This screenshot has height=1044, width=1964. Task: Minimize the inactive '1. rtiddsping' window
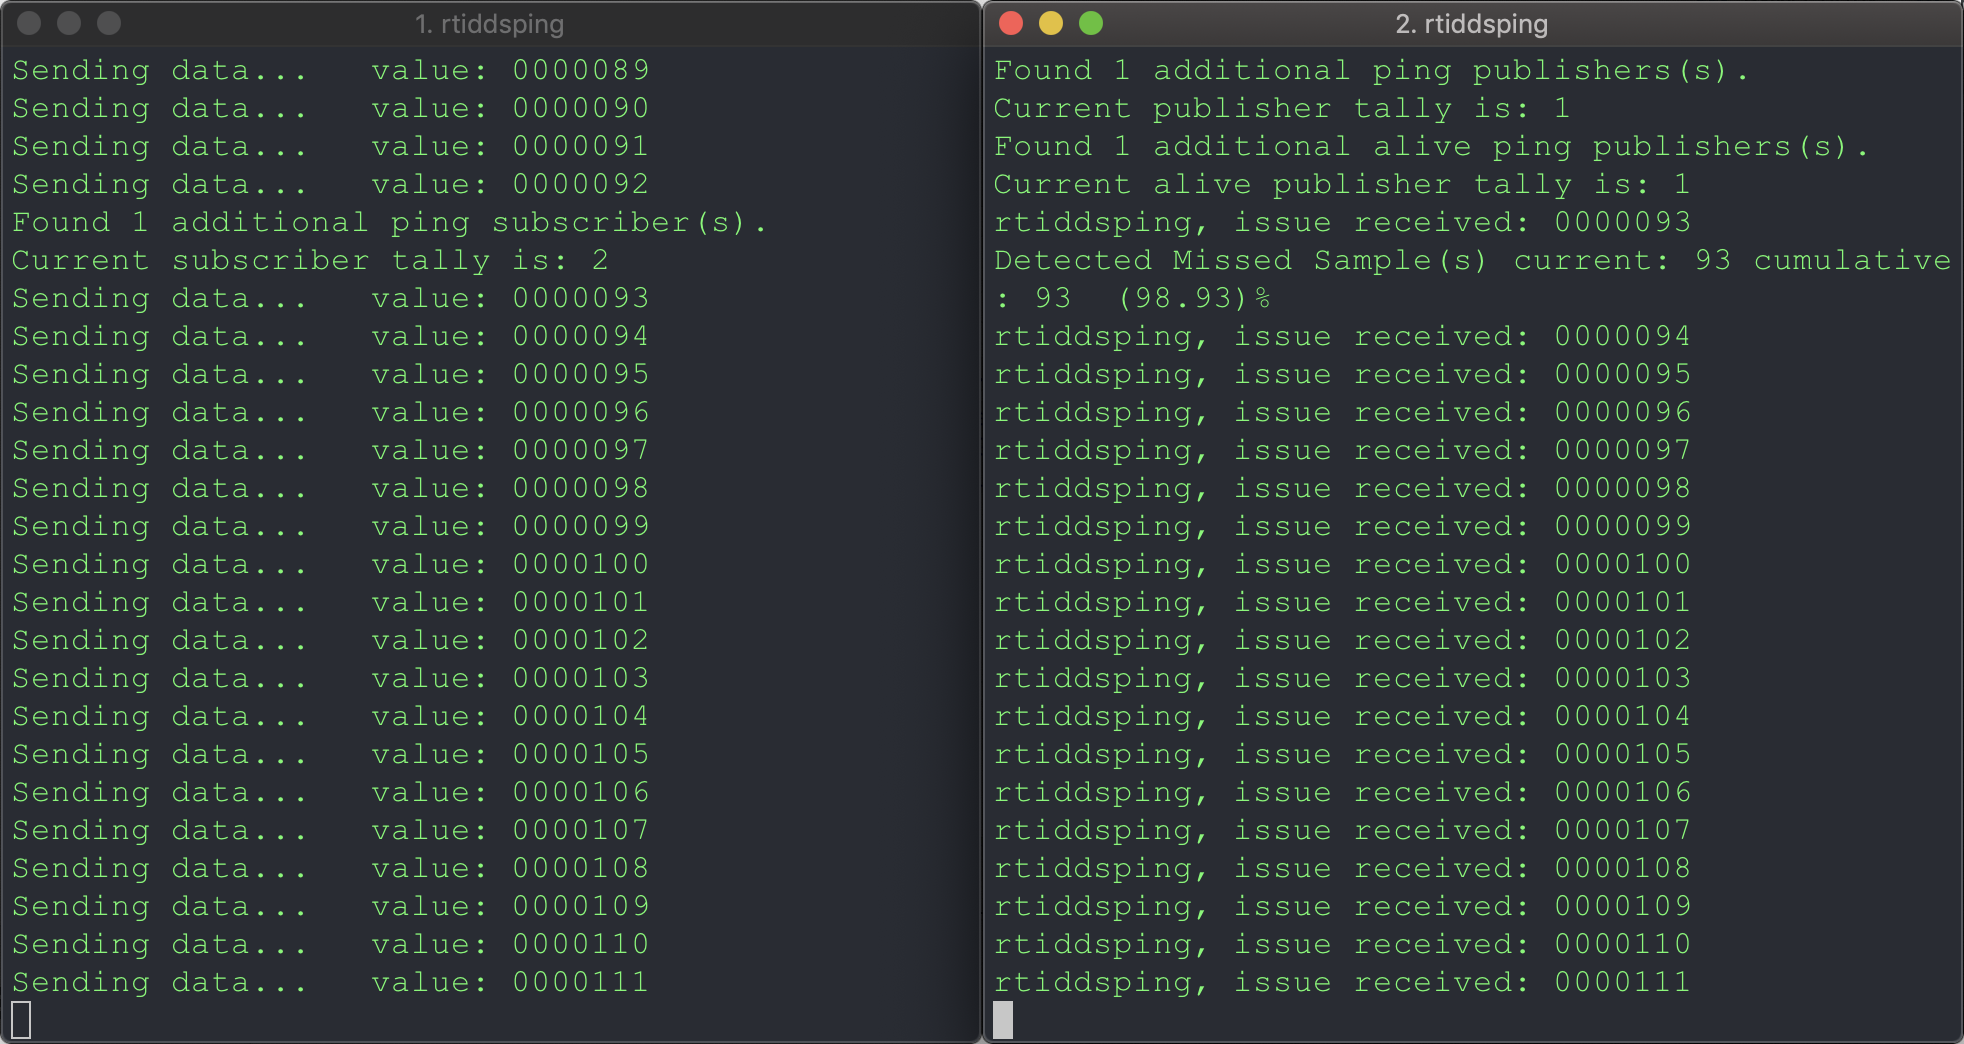tap(69, 23)
